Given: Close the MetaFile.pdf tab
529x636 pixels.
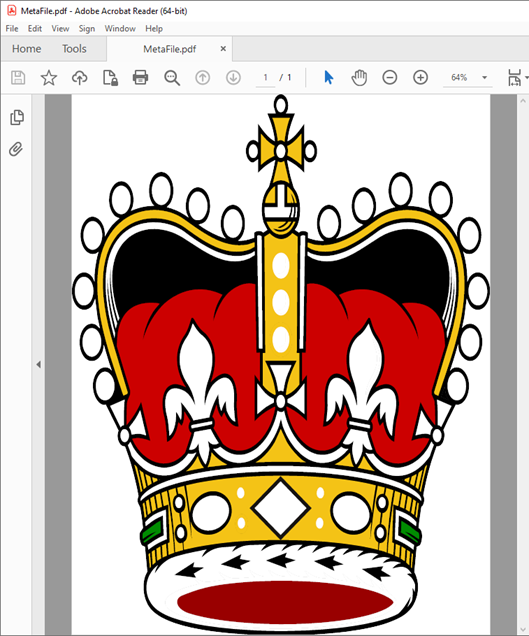Looking at the screenshot, I should [223, 49].
